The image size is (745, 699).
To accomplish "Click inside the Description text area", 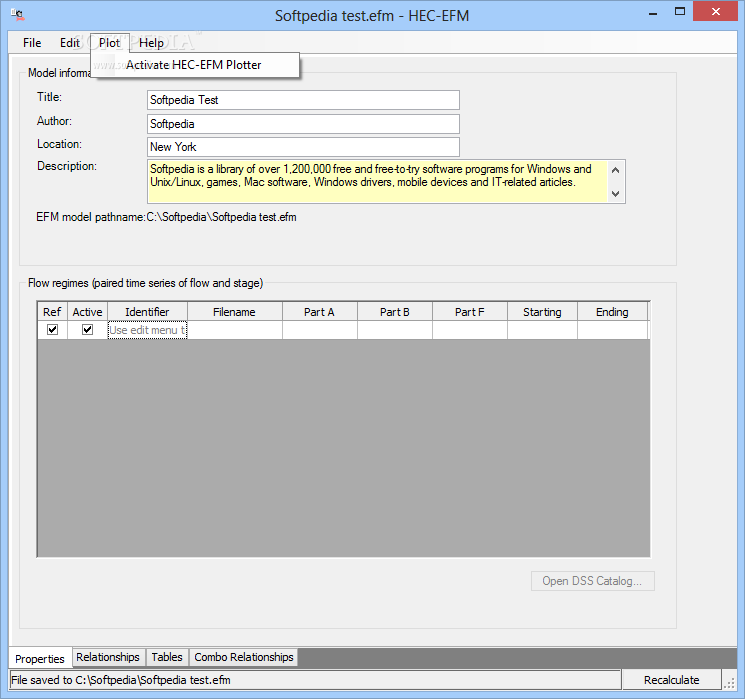I will coord(377,182).
